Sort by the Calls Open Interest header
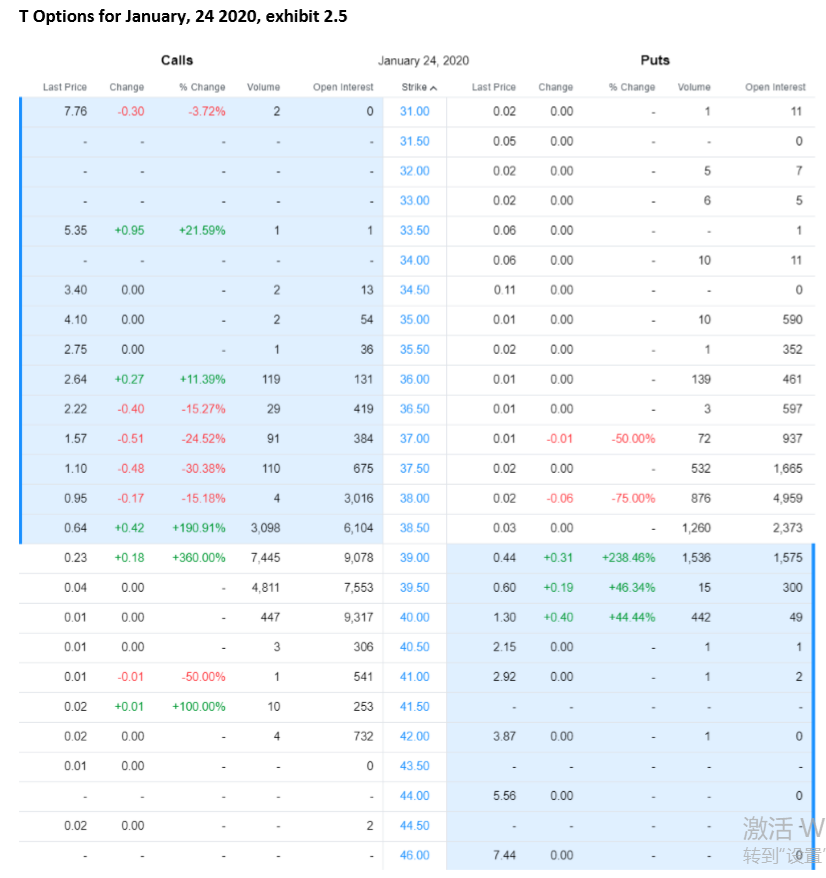 (343, 87)
